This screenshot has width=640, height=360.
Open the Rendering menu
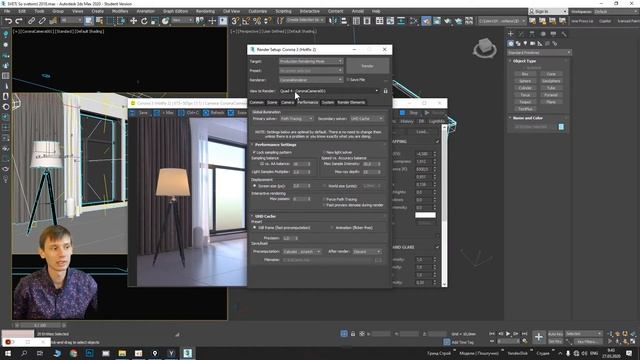pyautogui.click(x=205, y=11)
